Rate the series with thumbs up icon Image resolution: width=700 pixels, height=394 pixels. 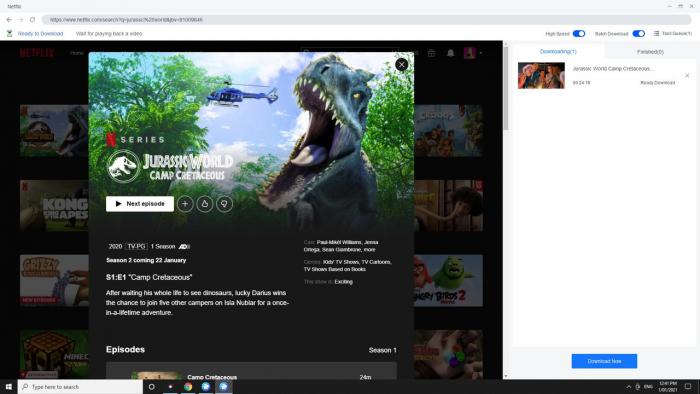click(204, 204)
